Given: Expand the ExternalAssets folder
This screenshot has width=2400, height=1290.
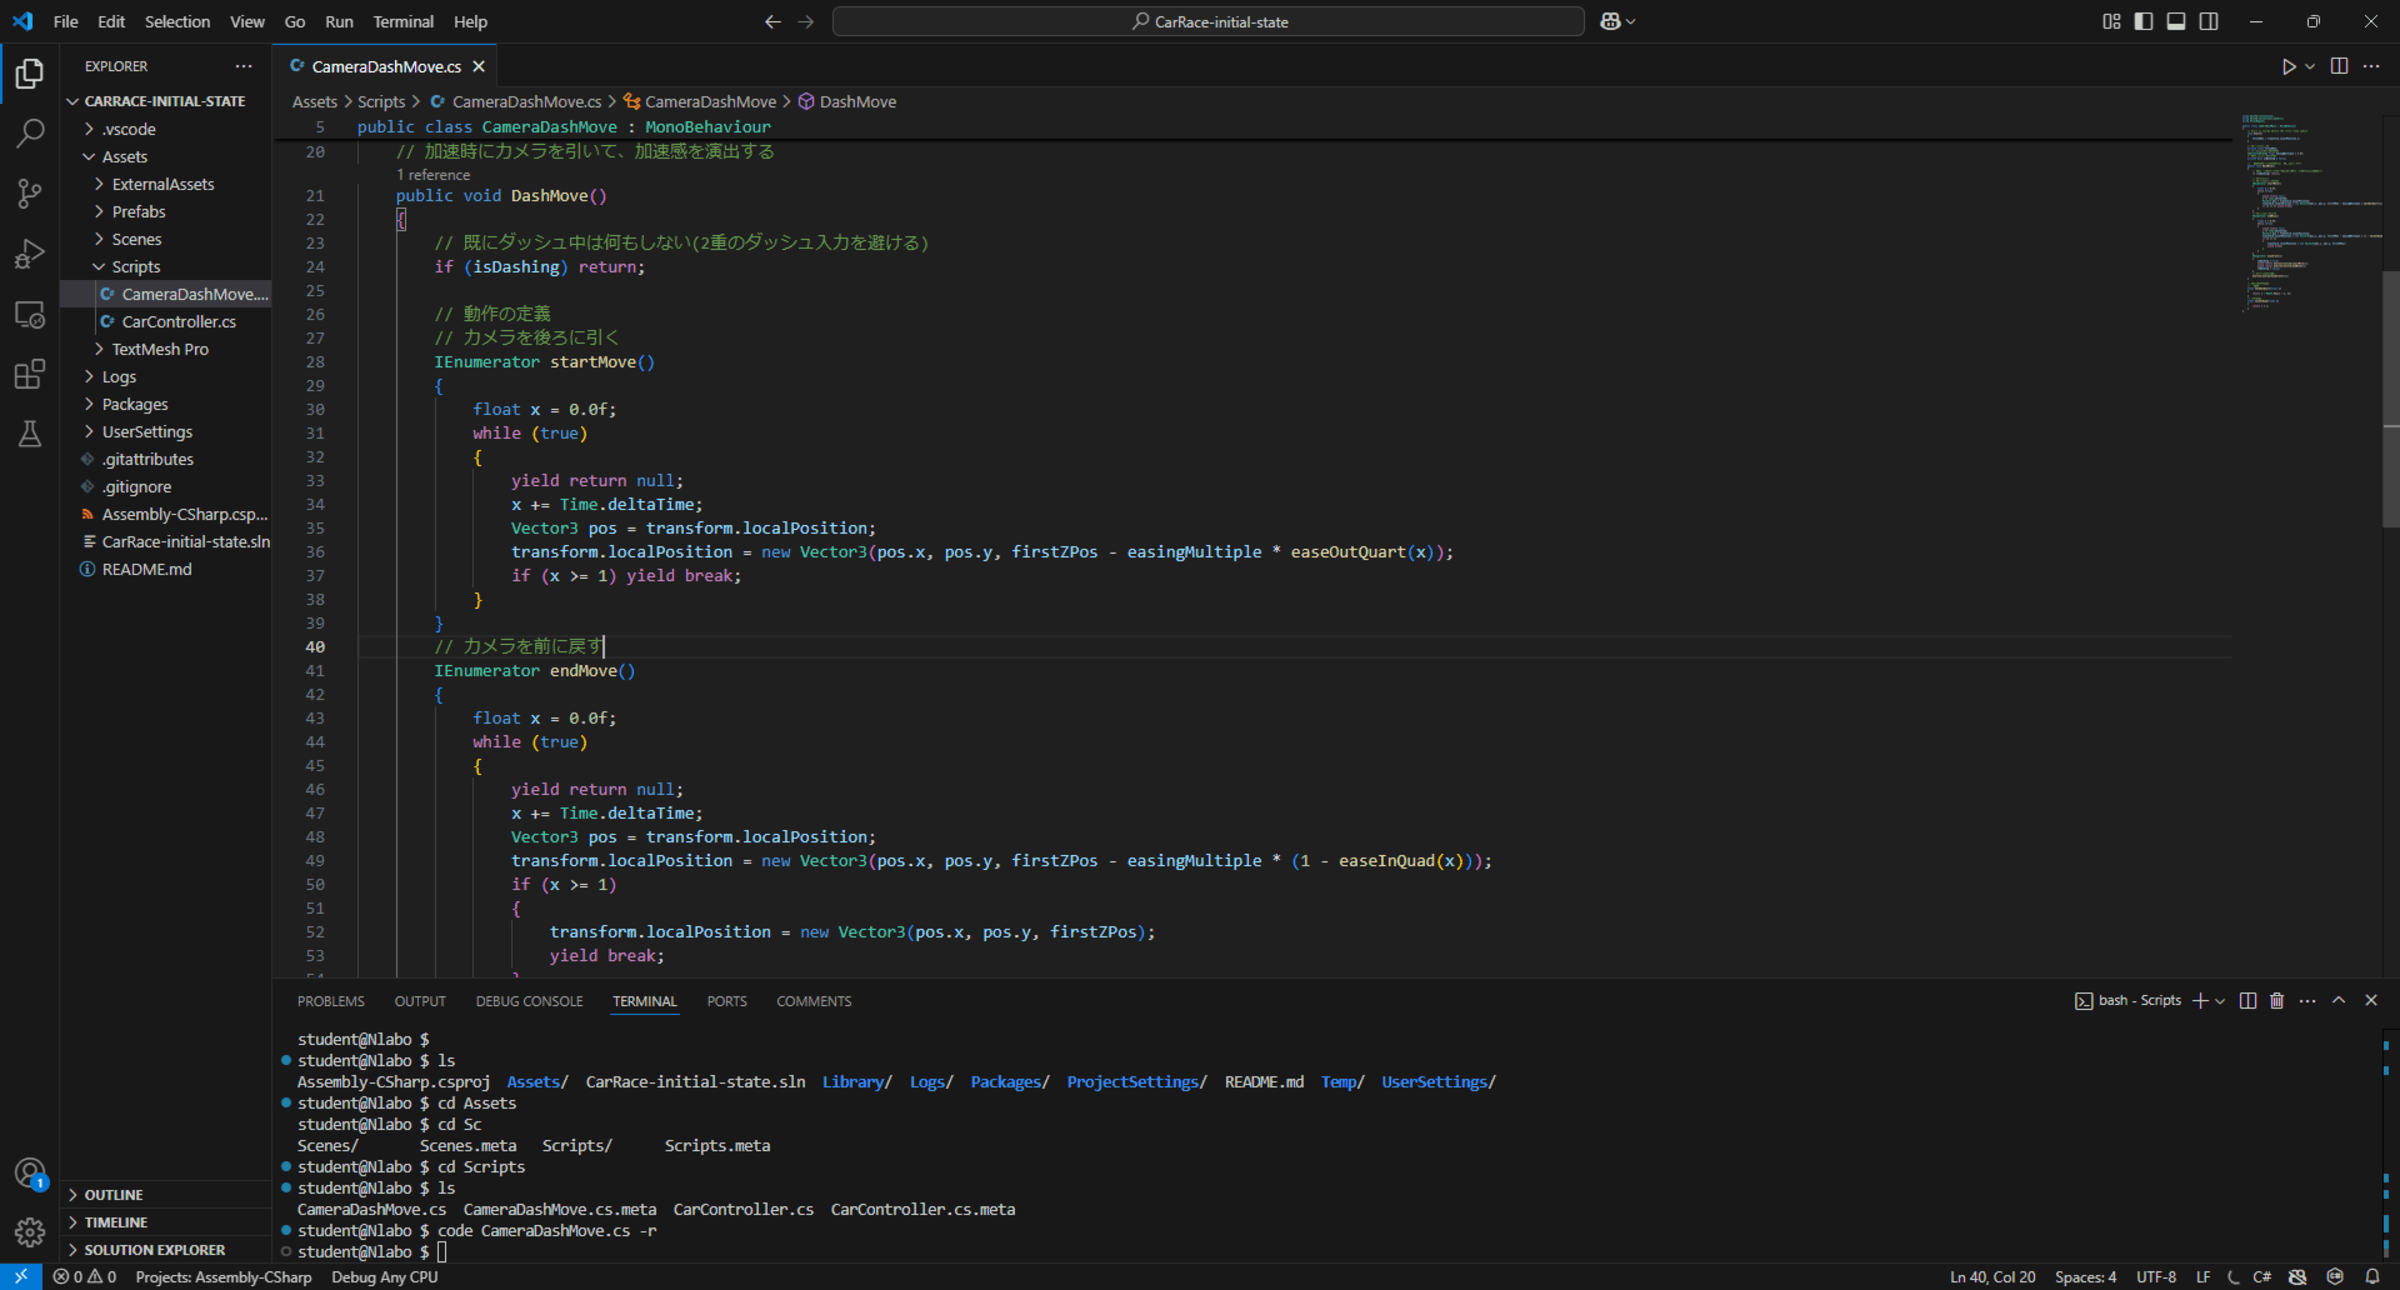Looking at the screenshot, I should 162,184.
